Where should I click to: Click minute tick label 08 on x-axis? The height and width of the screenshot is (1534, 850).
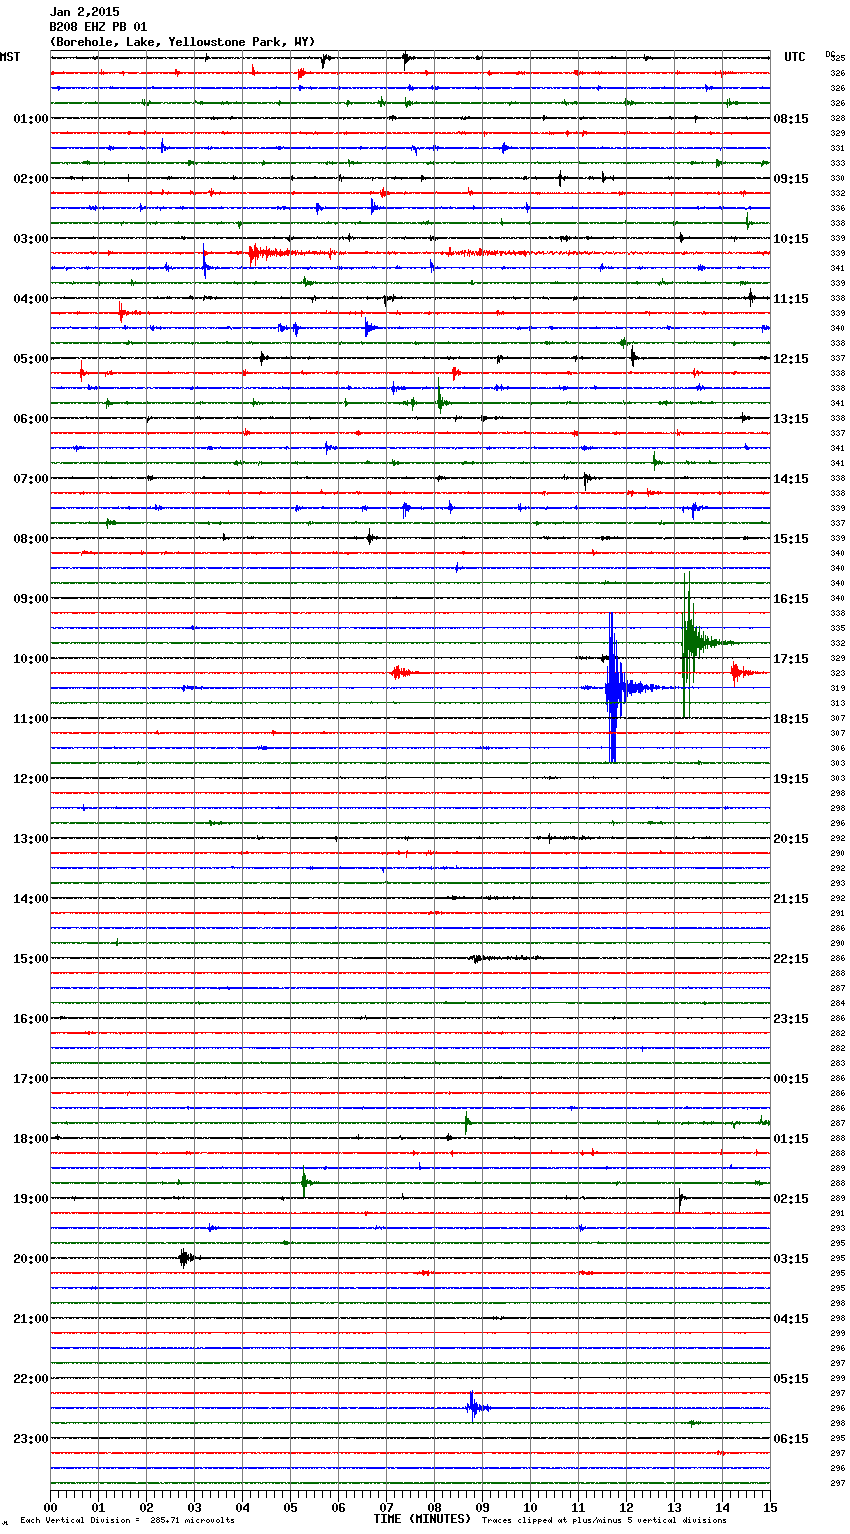(x=434, y=1508)
